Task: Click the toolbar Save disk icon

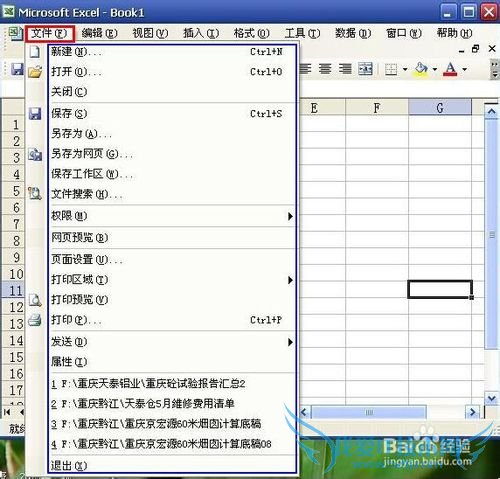Action: tap(17, 69)
